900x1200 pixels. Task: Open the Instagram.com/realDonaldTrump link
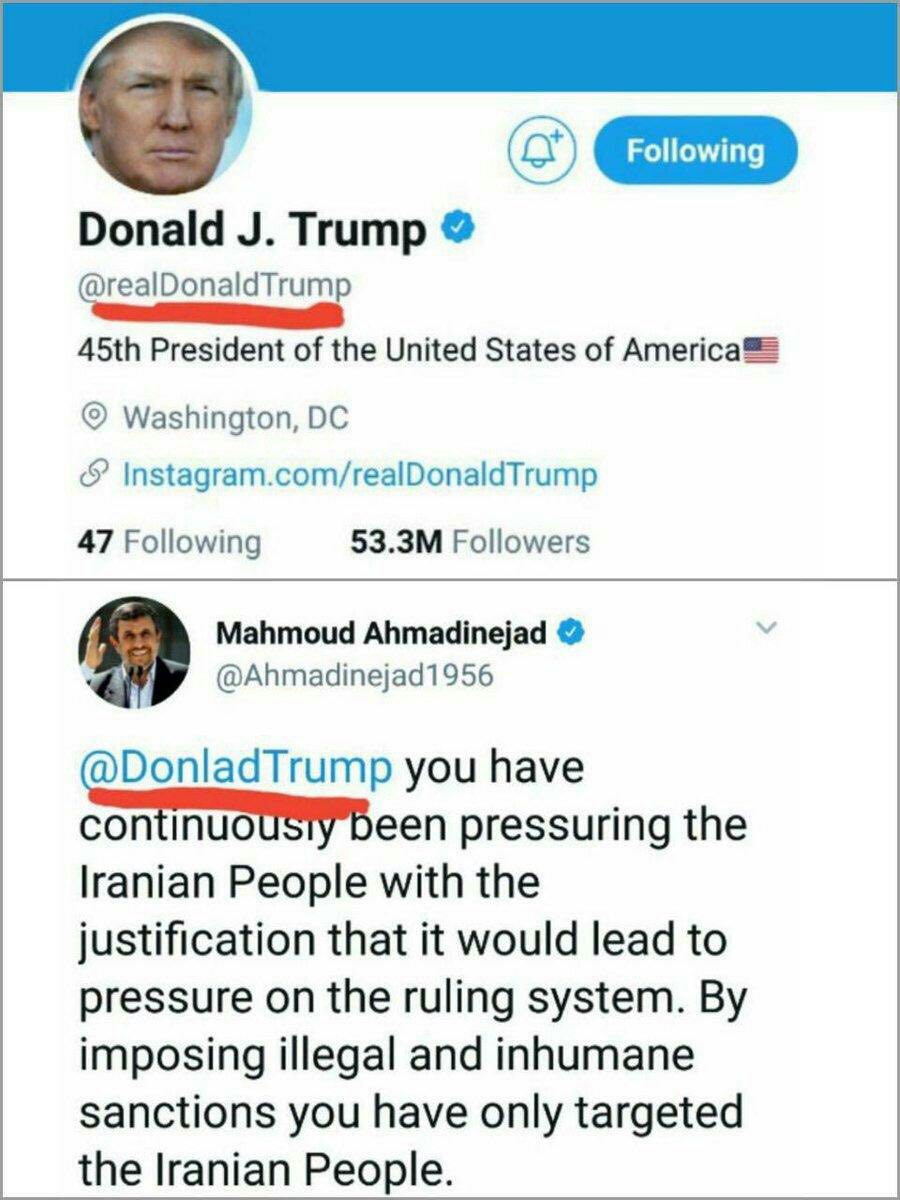click(x=359, y=473)
